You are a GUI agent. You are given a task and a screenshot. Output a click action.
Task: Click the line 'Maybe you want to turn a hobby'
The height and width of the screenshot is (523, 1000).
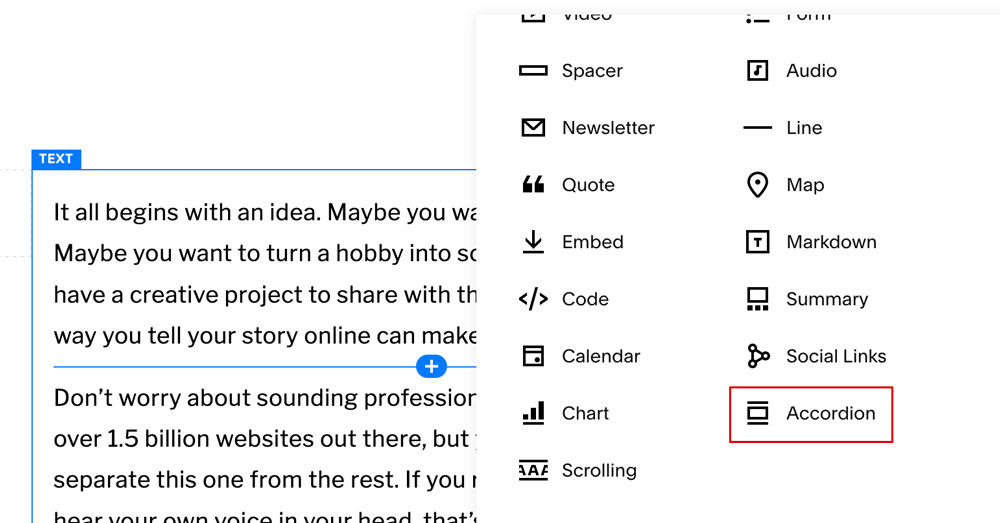coord(265,253)
